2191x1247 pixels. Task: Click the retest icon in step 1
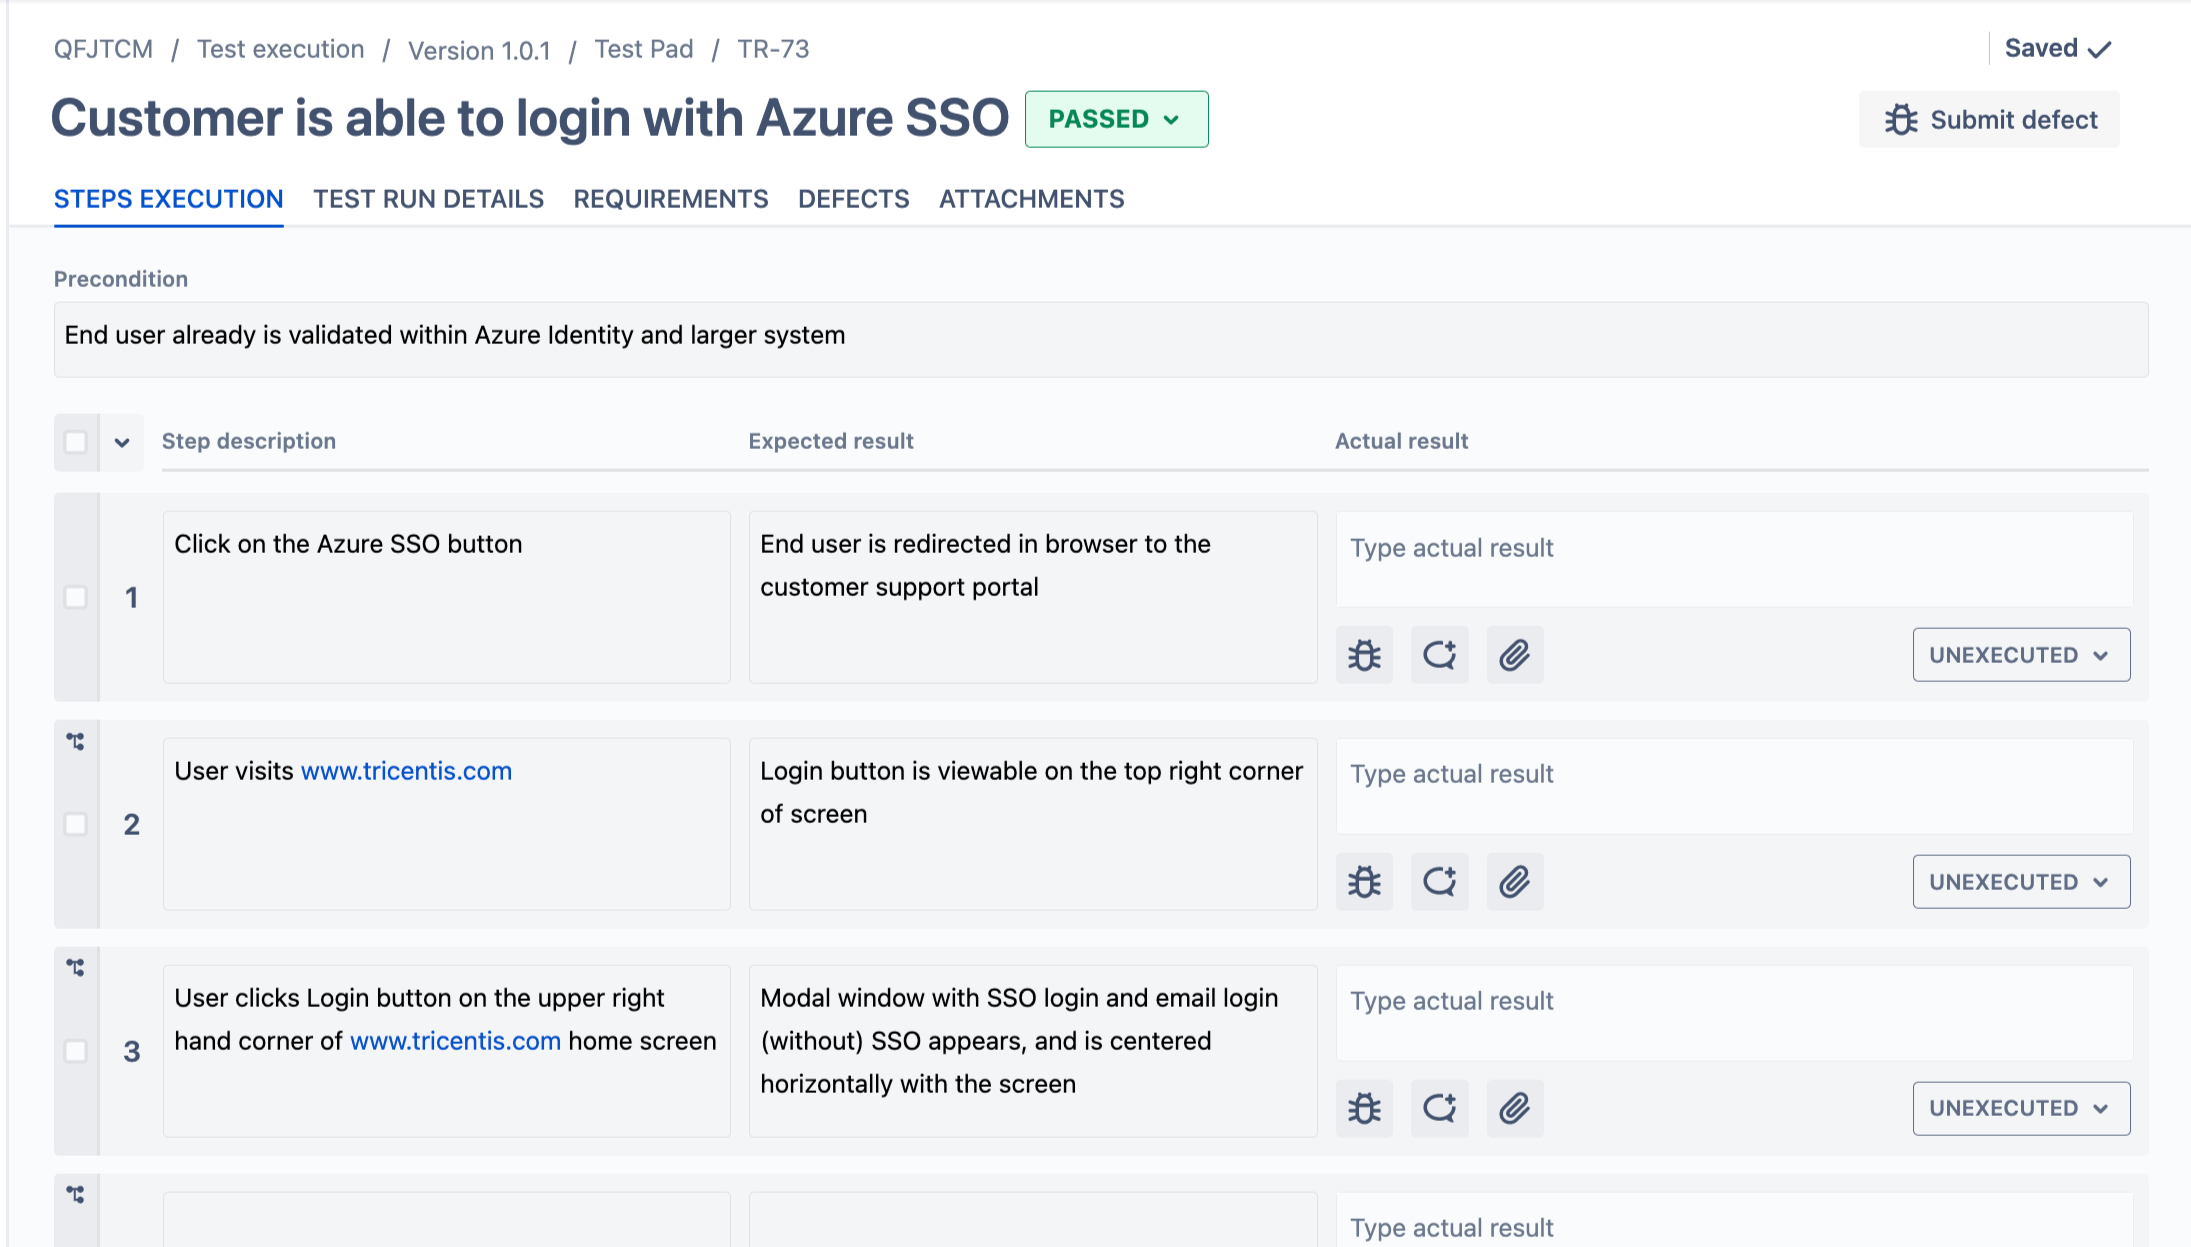[x=1439, y=655]
